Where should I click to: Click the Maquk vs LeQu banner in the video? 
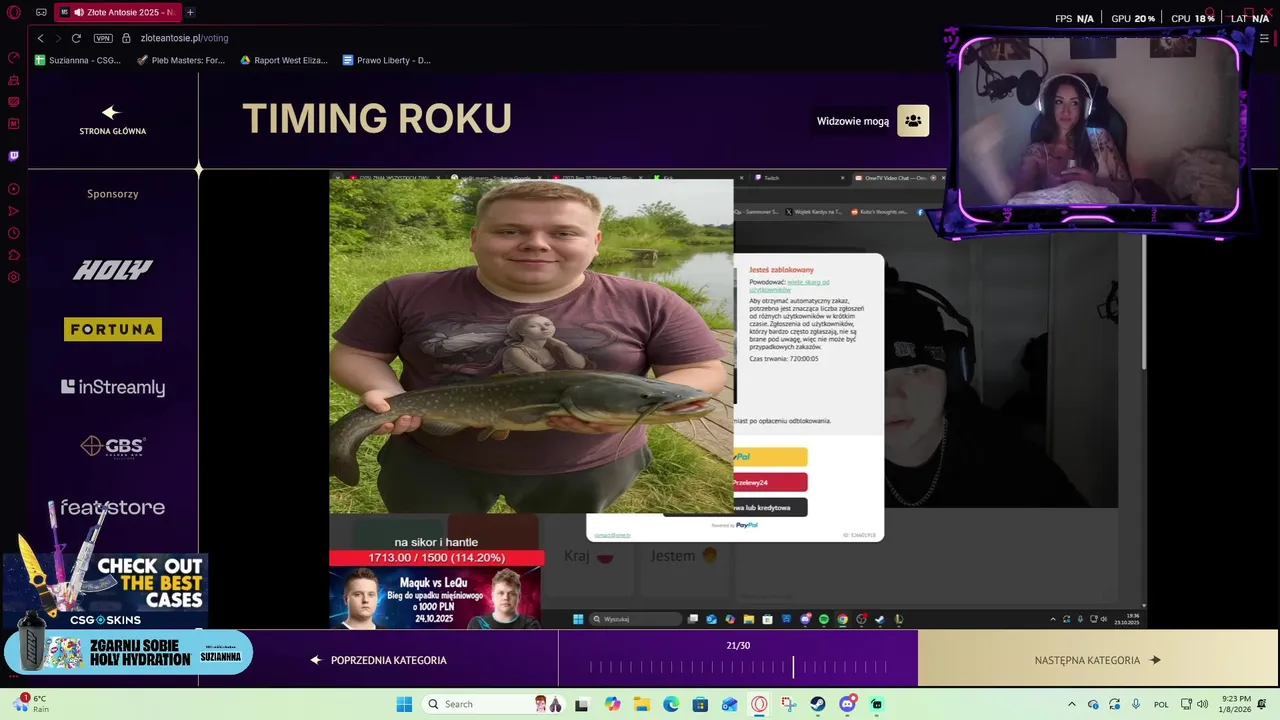[x=436, y=597]
